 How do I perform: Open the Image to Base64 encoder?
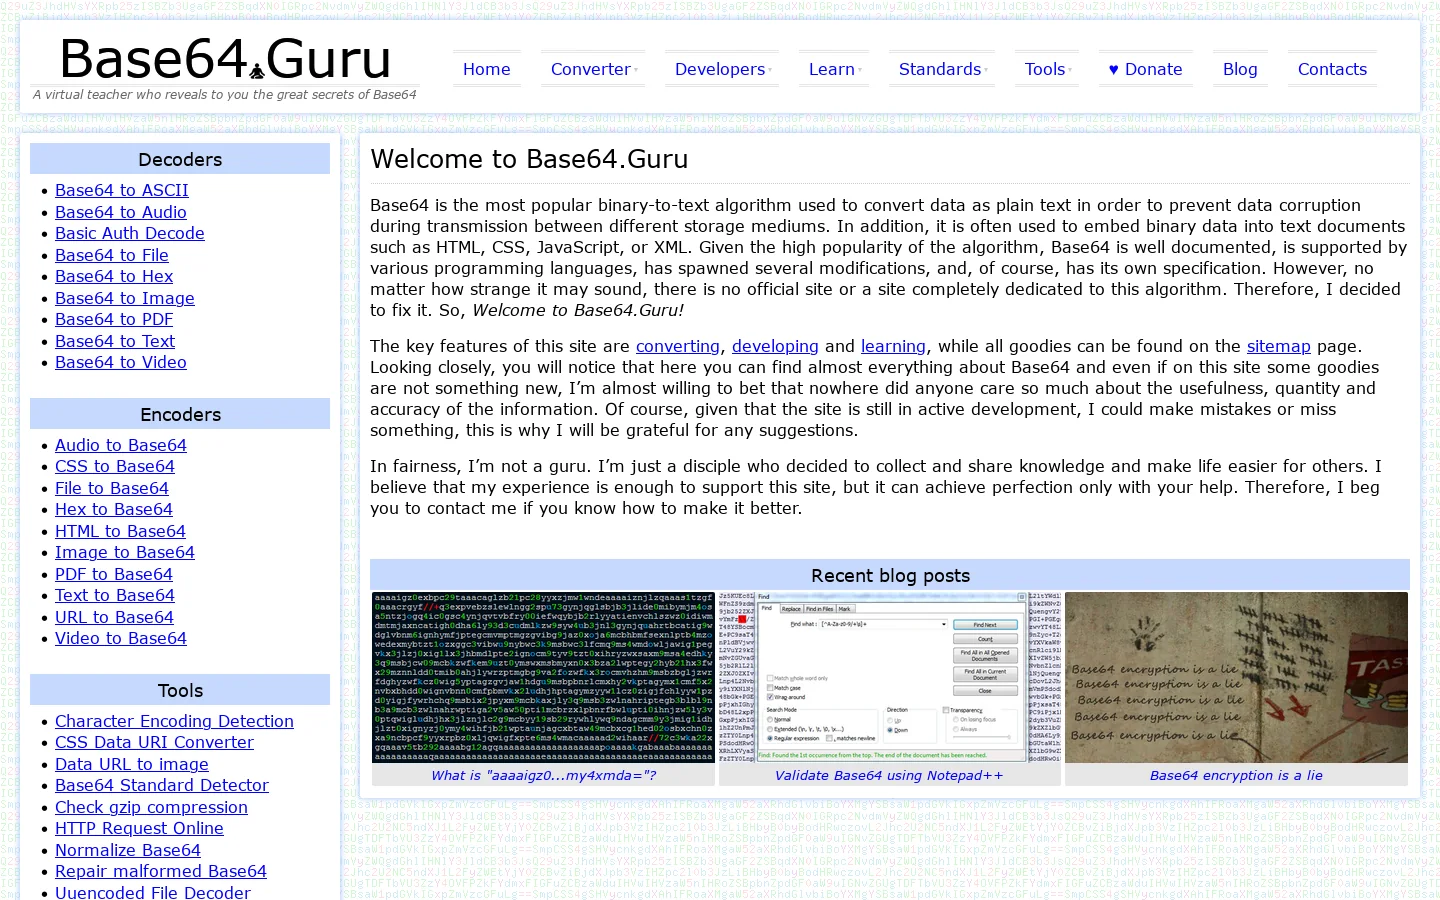tap(125, 552)
